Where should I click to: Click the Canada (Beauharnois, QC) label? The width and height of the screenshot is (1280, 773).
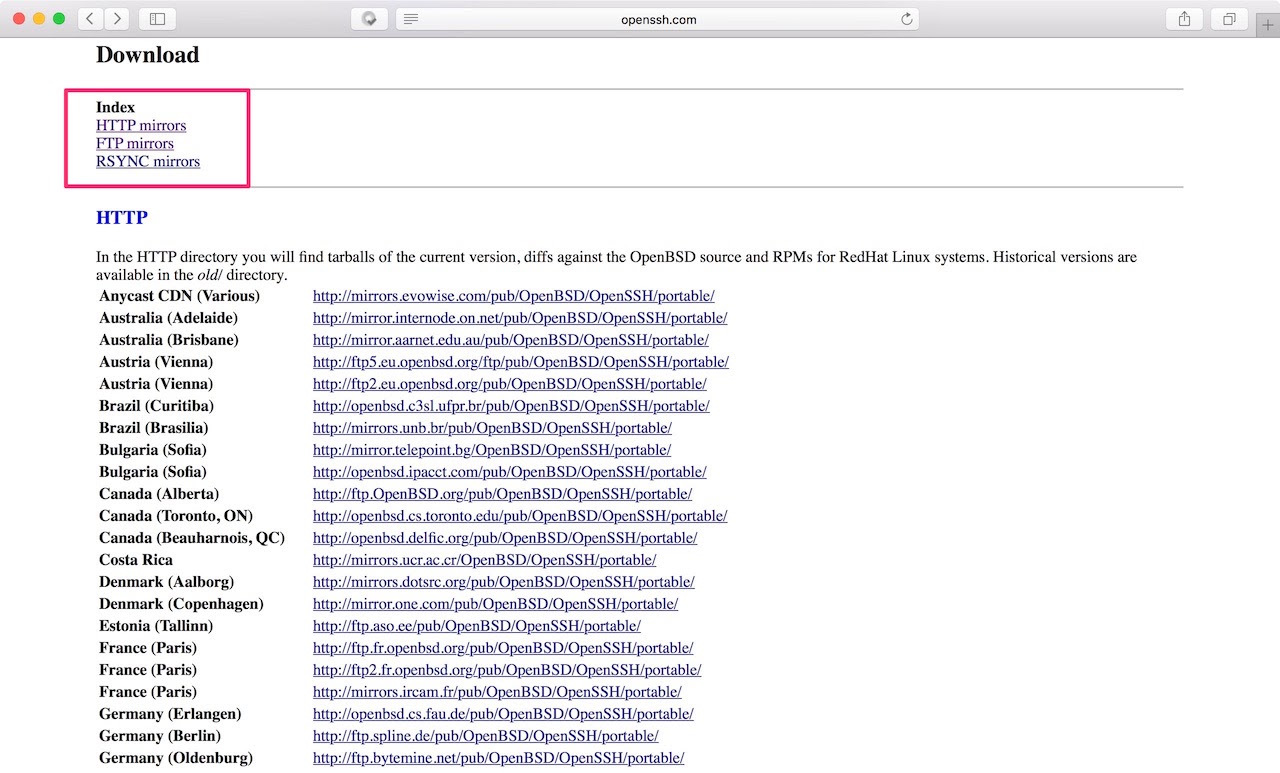click(x=192, y=538)
